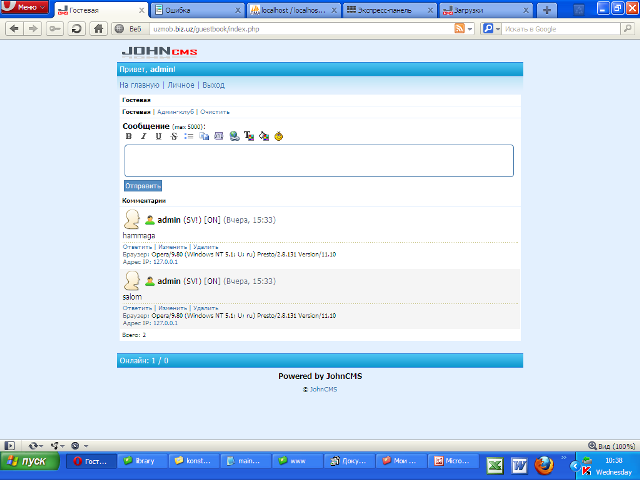Open the JohnCMS copyright footer link
The image size is (640, 480).
[x=323, y=389]
